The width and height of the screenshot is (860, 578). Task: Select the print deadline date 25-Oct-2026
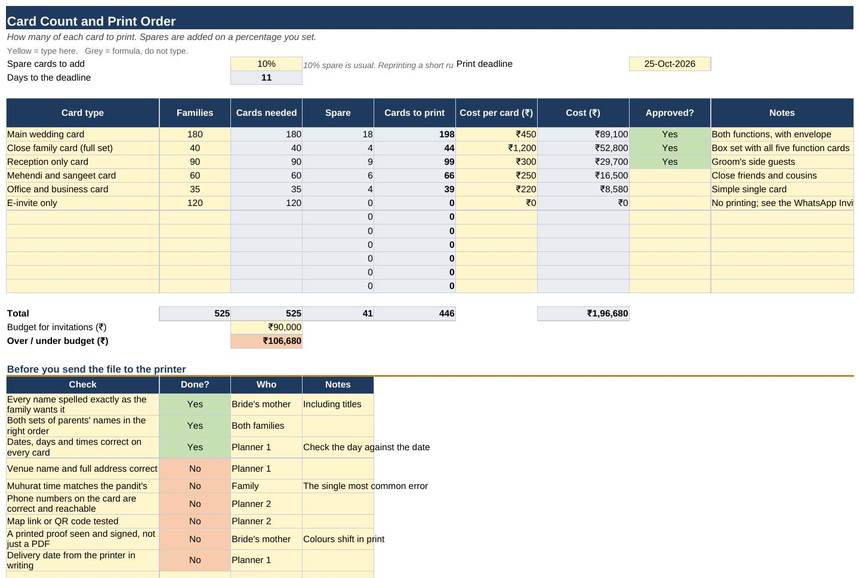(x=670, y=64)
